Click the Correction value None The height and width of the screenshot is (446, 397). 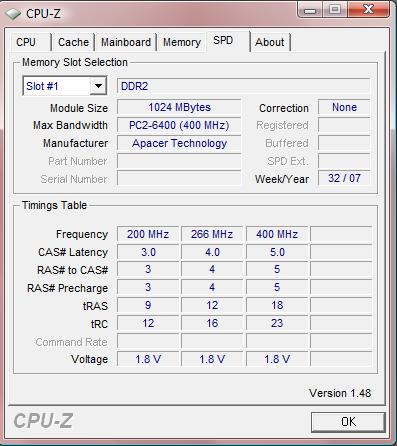click(344, 107)
